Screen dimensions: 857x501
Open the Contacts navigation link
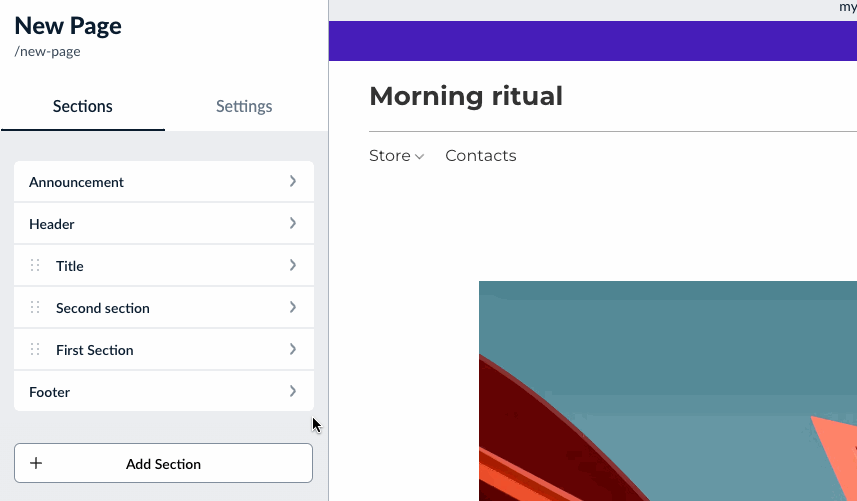tap(481, 156)
